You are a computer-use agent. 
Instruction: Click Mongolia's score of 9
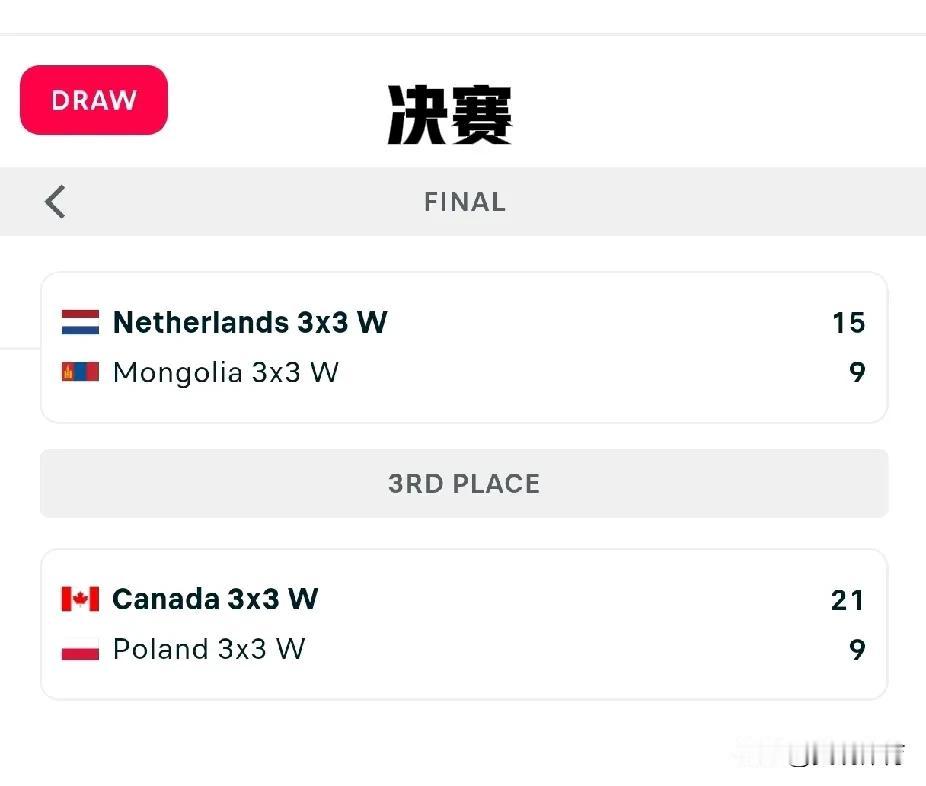(x=857, y=372)
